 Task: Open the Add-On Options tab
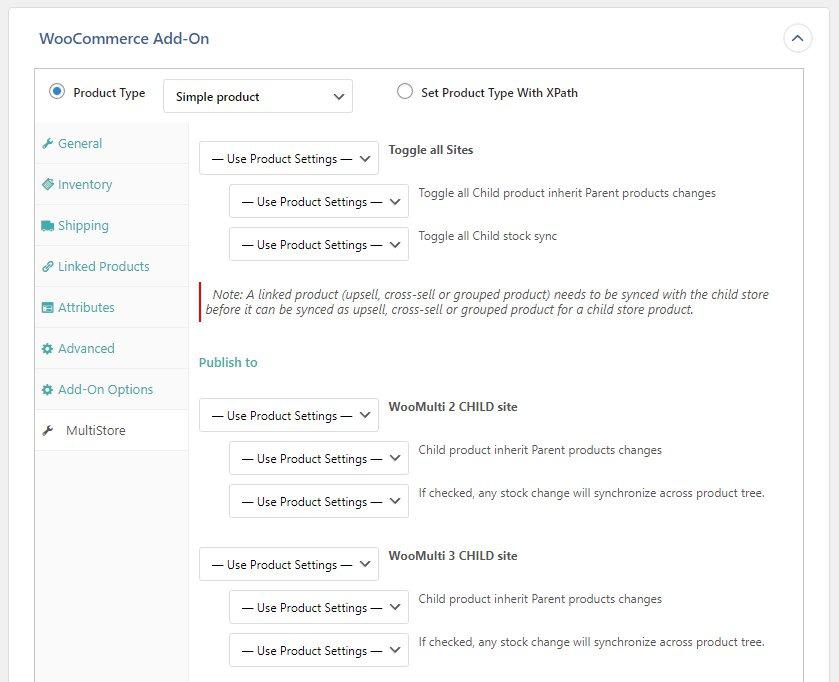[105, 390]
